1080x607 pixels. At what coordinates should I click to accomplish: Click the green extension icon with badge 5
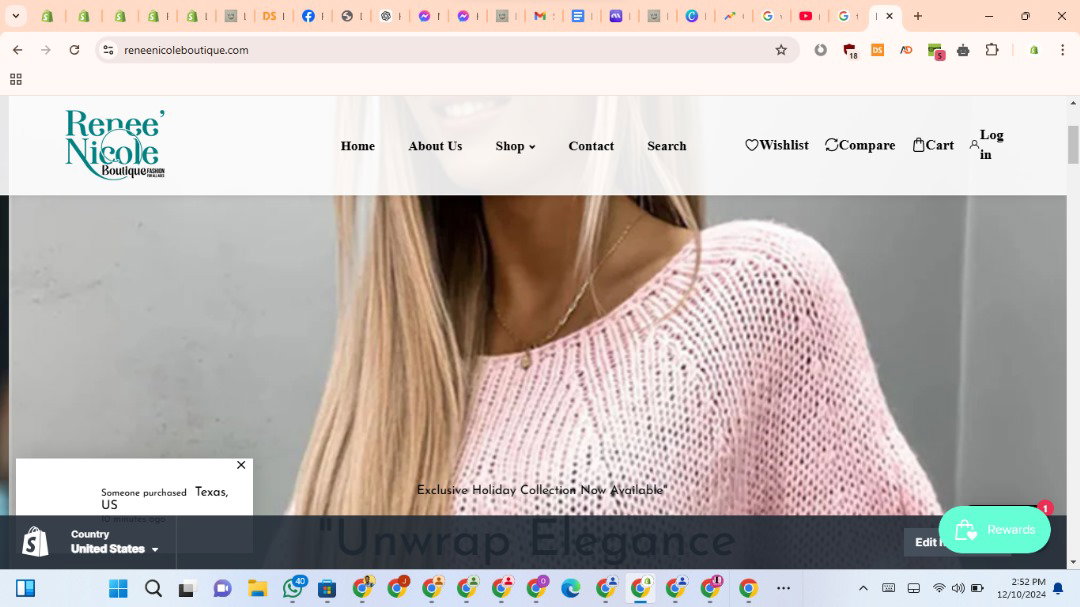(x=935, y=50)
